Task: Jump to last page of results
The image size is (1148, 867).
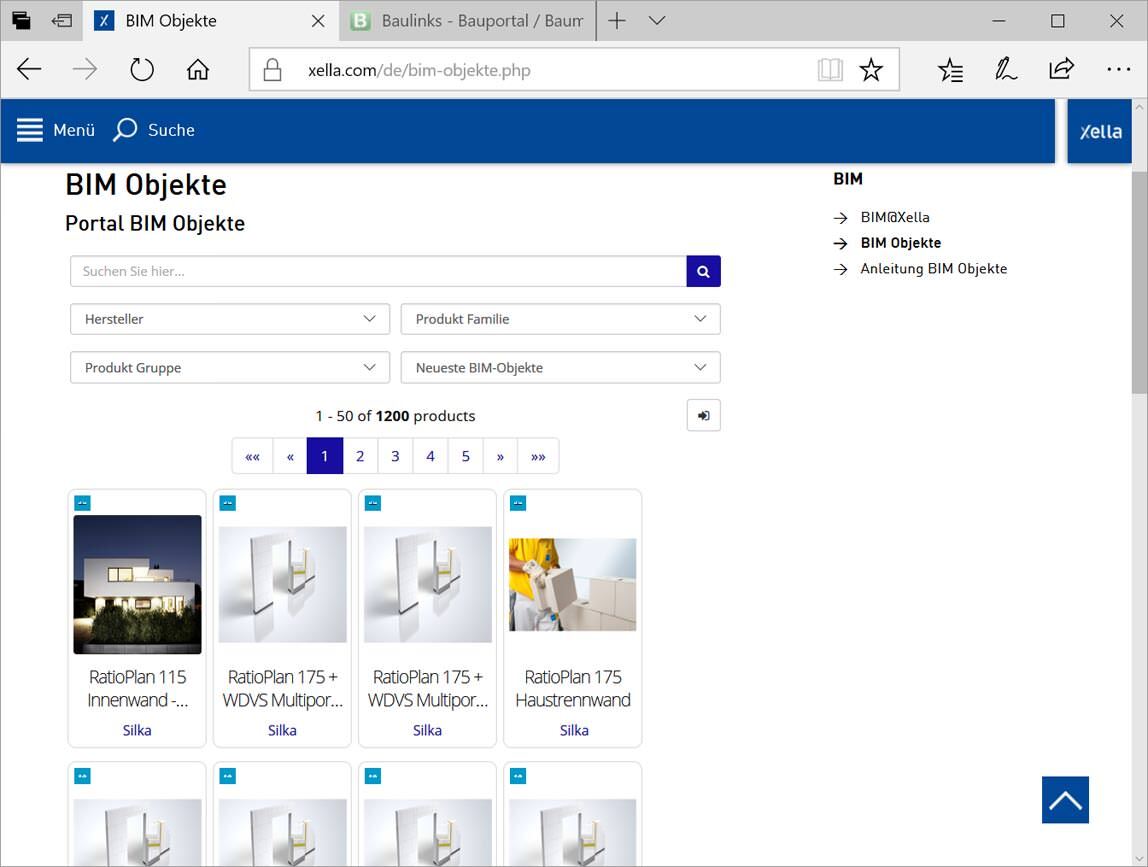Action: click(x=538, y=456)
